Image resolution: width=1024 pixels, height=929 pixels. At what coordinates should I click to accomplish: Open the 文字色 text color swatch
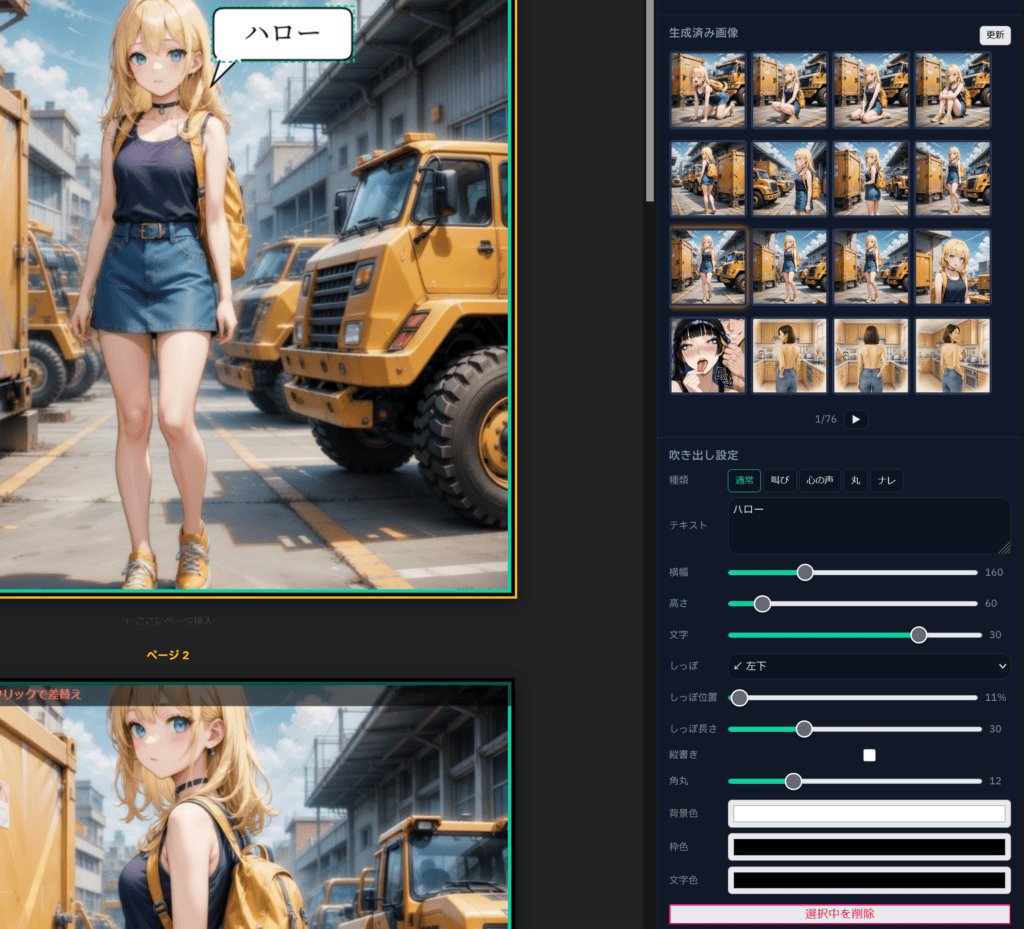[x=868, y=881]
